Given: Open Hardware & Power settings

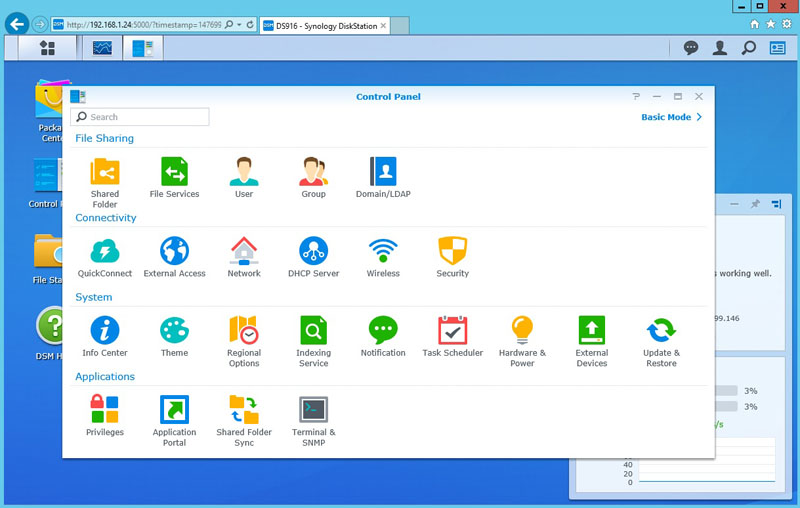Looking at the screenshot, I should click(x=522, y=342).
